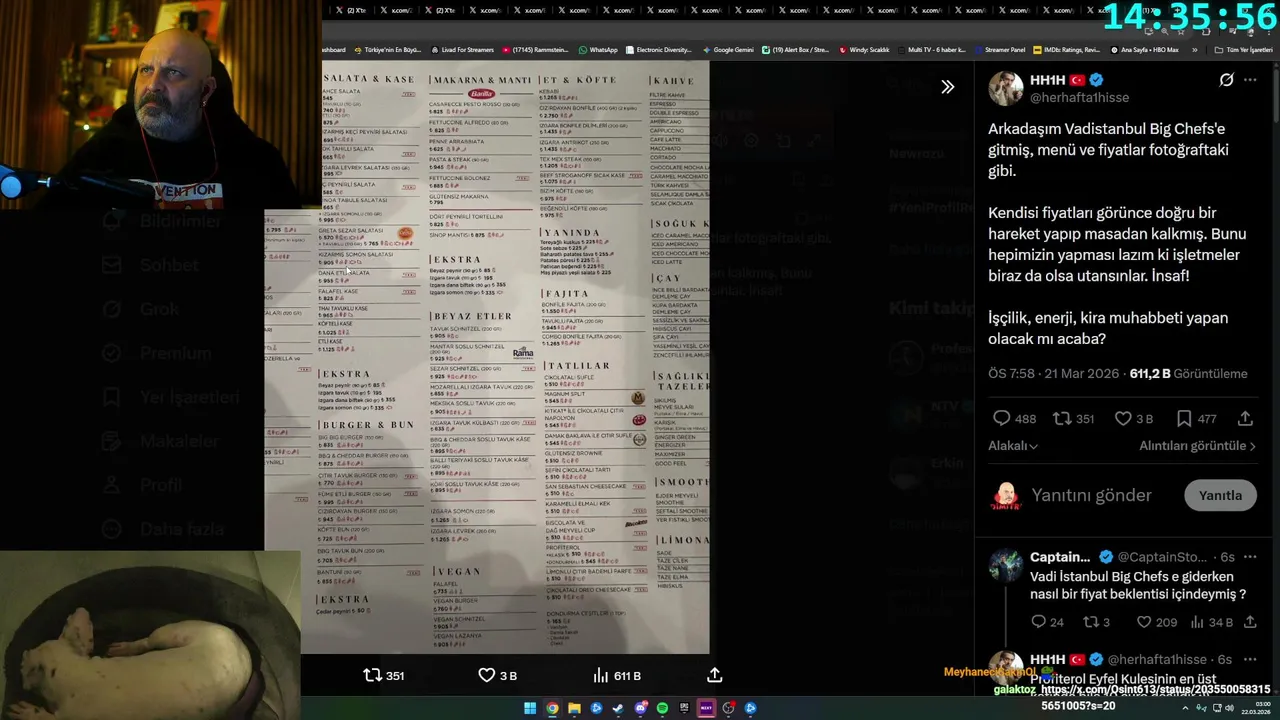Open HHH profile avatar at tweet top

(1006, 88)
